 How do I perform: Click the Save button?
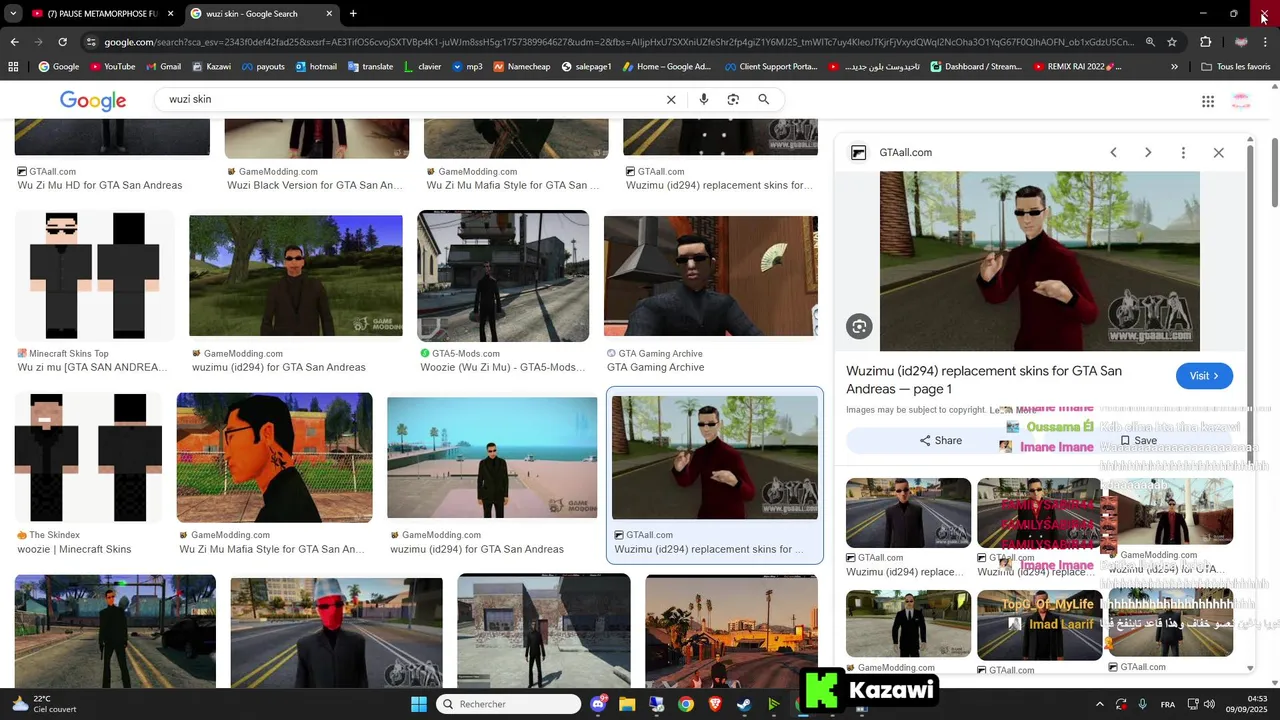(x=1138, y=440)
